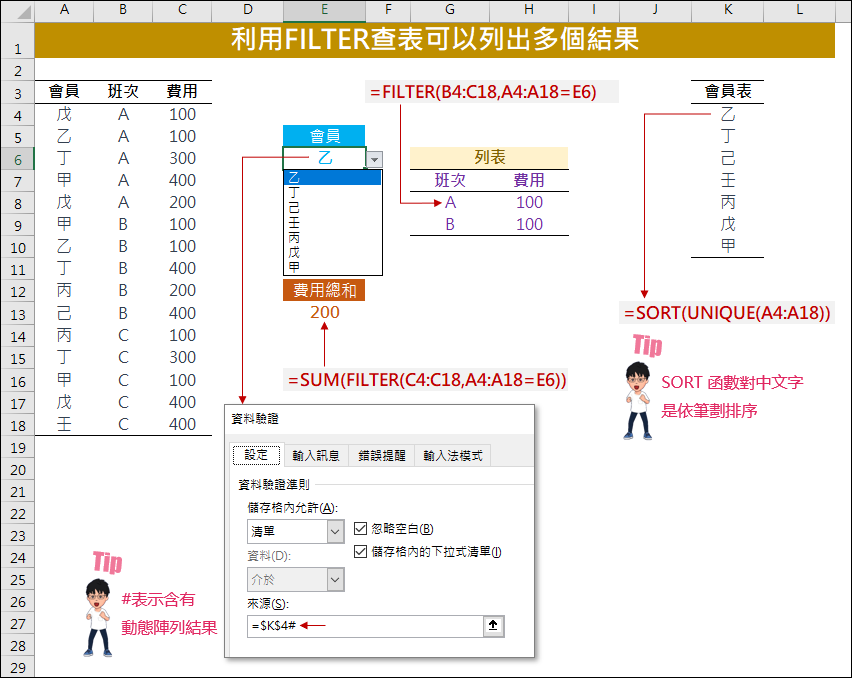Click the =SORT(UNIQUE(A4:A18)) formula text
This screenshot has width=852, height=678.
click(x=727, y=313)
